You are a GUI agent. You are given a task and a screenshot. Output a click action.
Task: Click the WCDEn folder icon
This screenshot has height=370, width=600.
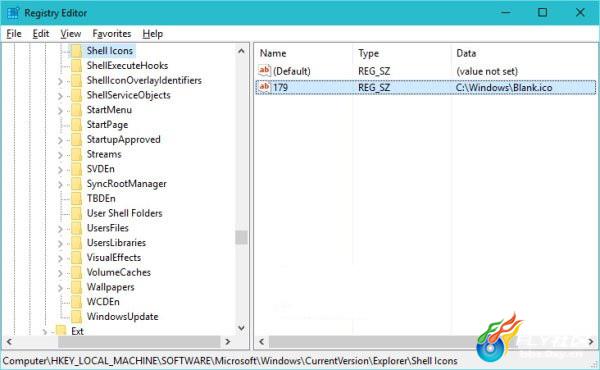pos(77,302)
